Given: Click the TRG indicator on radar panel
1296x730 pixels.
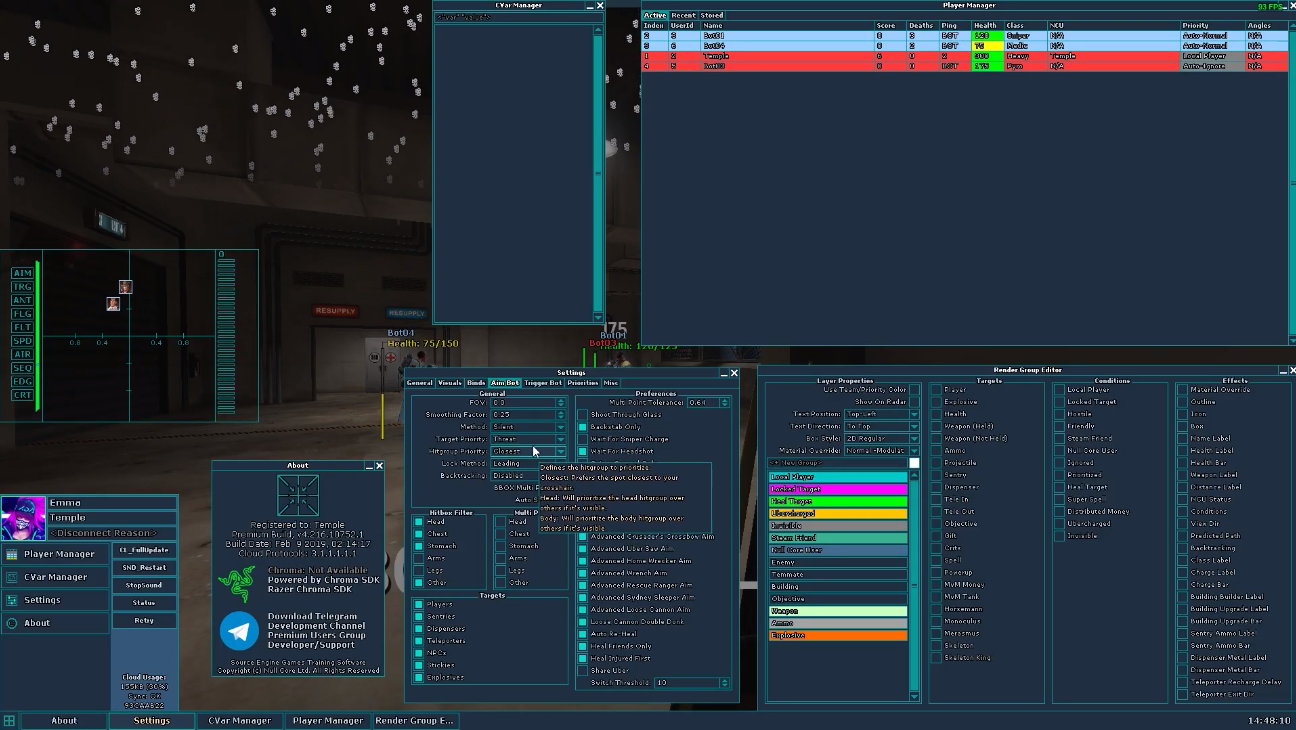Looking at the screenshot, I should (x=22, y=287).
